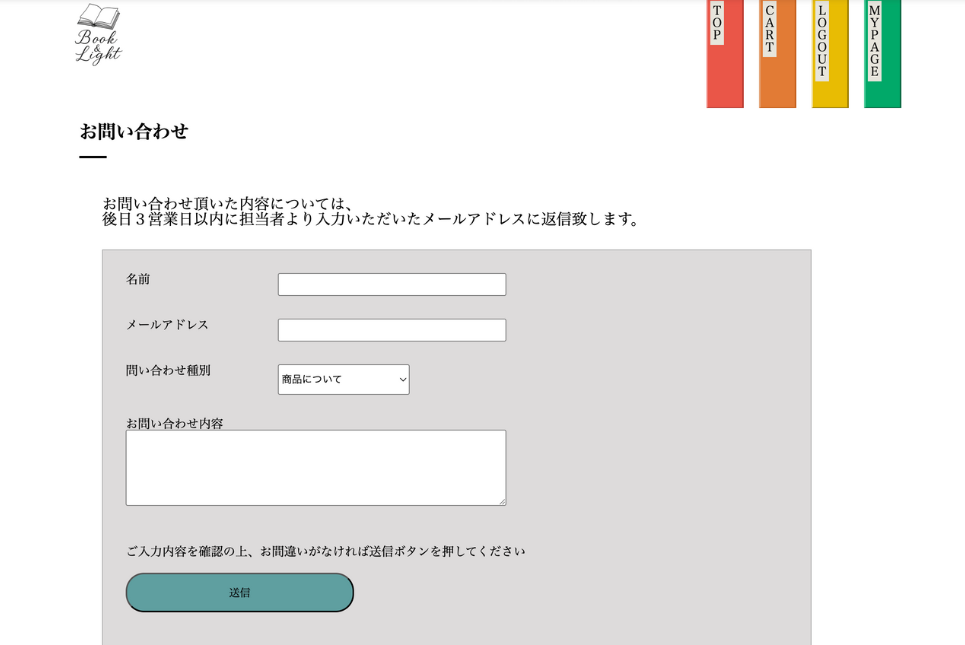Screen dimensions: 965x645
Task: Click the ご入力内容を確認 instruction text
Action: pyautogui.click(x=325, y=551)
